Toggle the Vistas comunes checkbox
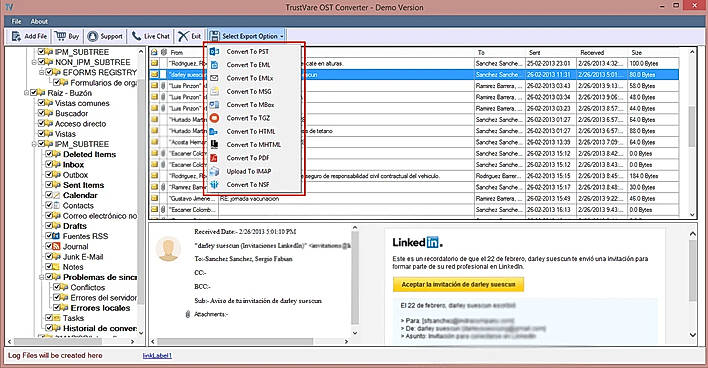The image size is (708, 368). pos(41,103)
